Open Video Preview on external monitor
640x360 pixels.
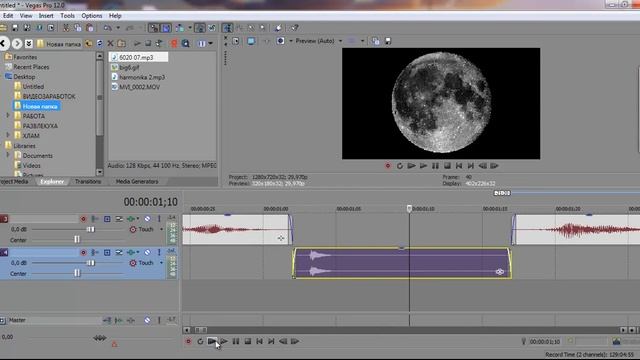click(251, 41)
